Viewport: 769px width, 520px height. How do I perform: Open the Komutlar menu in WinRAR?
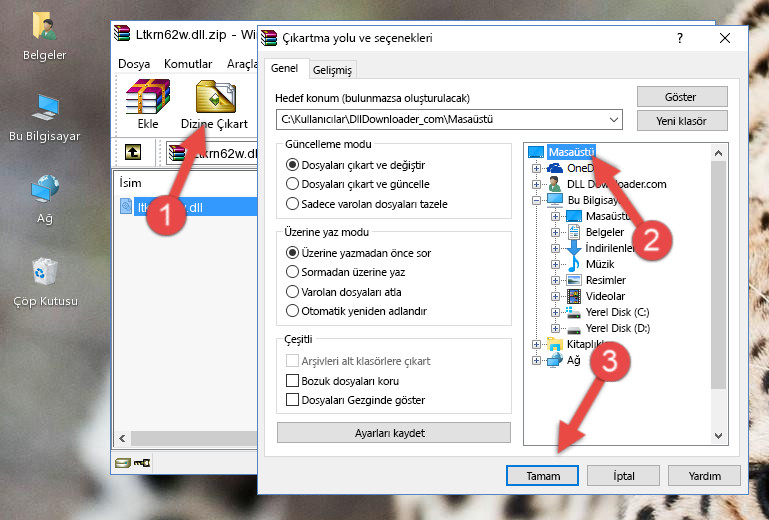[x=188, y=64]
